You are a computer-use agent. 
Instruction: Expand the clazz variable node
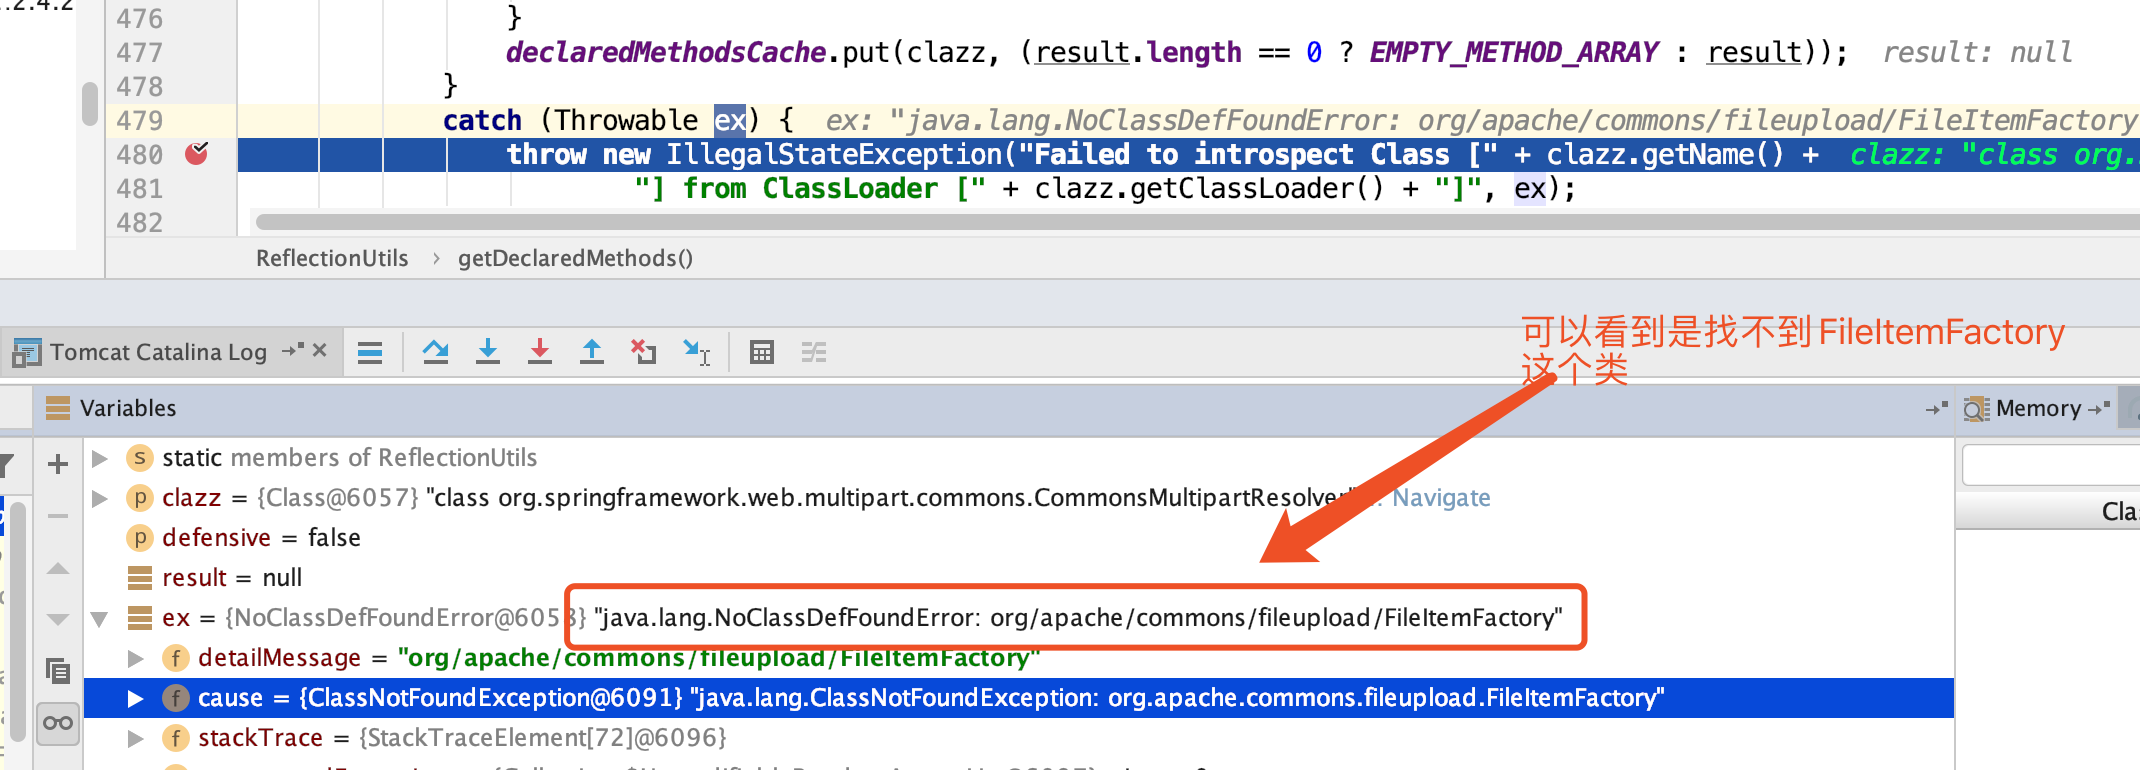coord(100,498)
